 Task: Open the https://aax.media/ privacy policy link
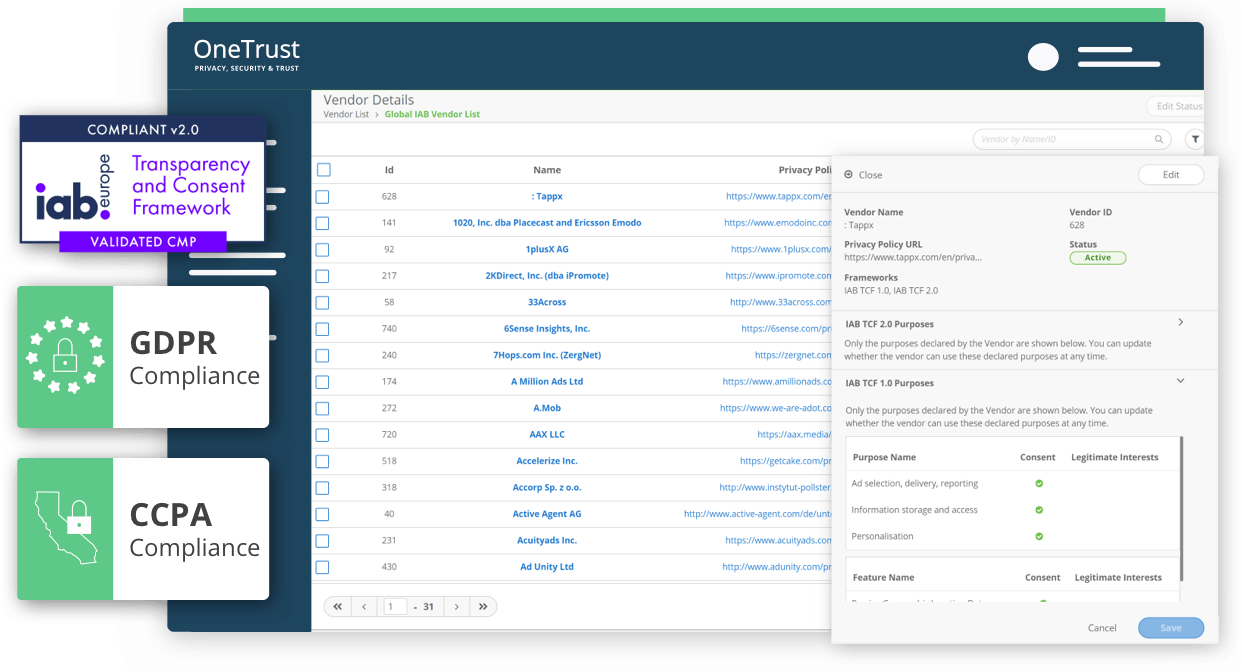coord(795,435)
